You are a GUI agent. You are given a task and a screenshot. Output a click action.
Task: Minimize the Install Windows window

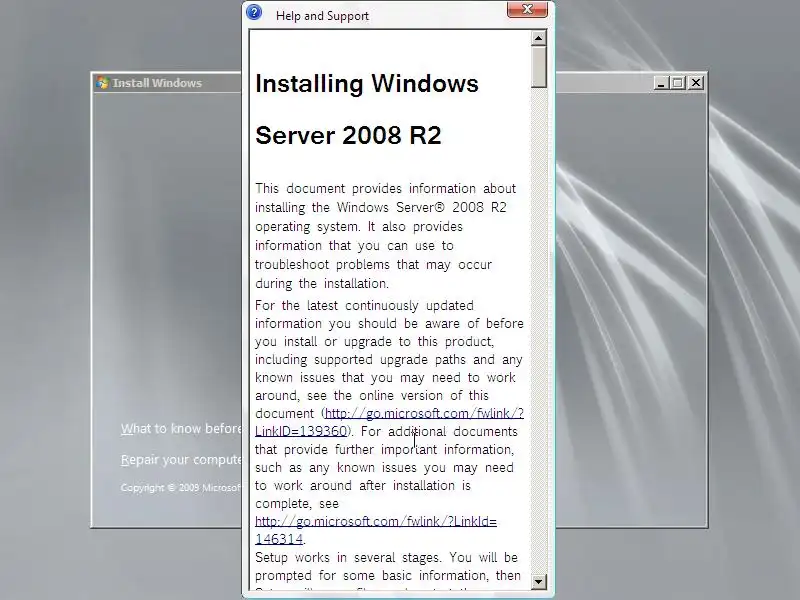[x=661, y=83]
